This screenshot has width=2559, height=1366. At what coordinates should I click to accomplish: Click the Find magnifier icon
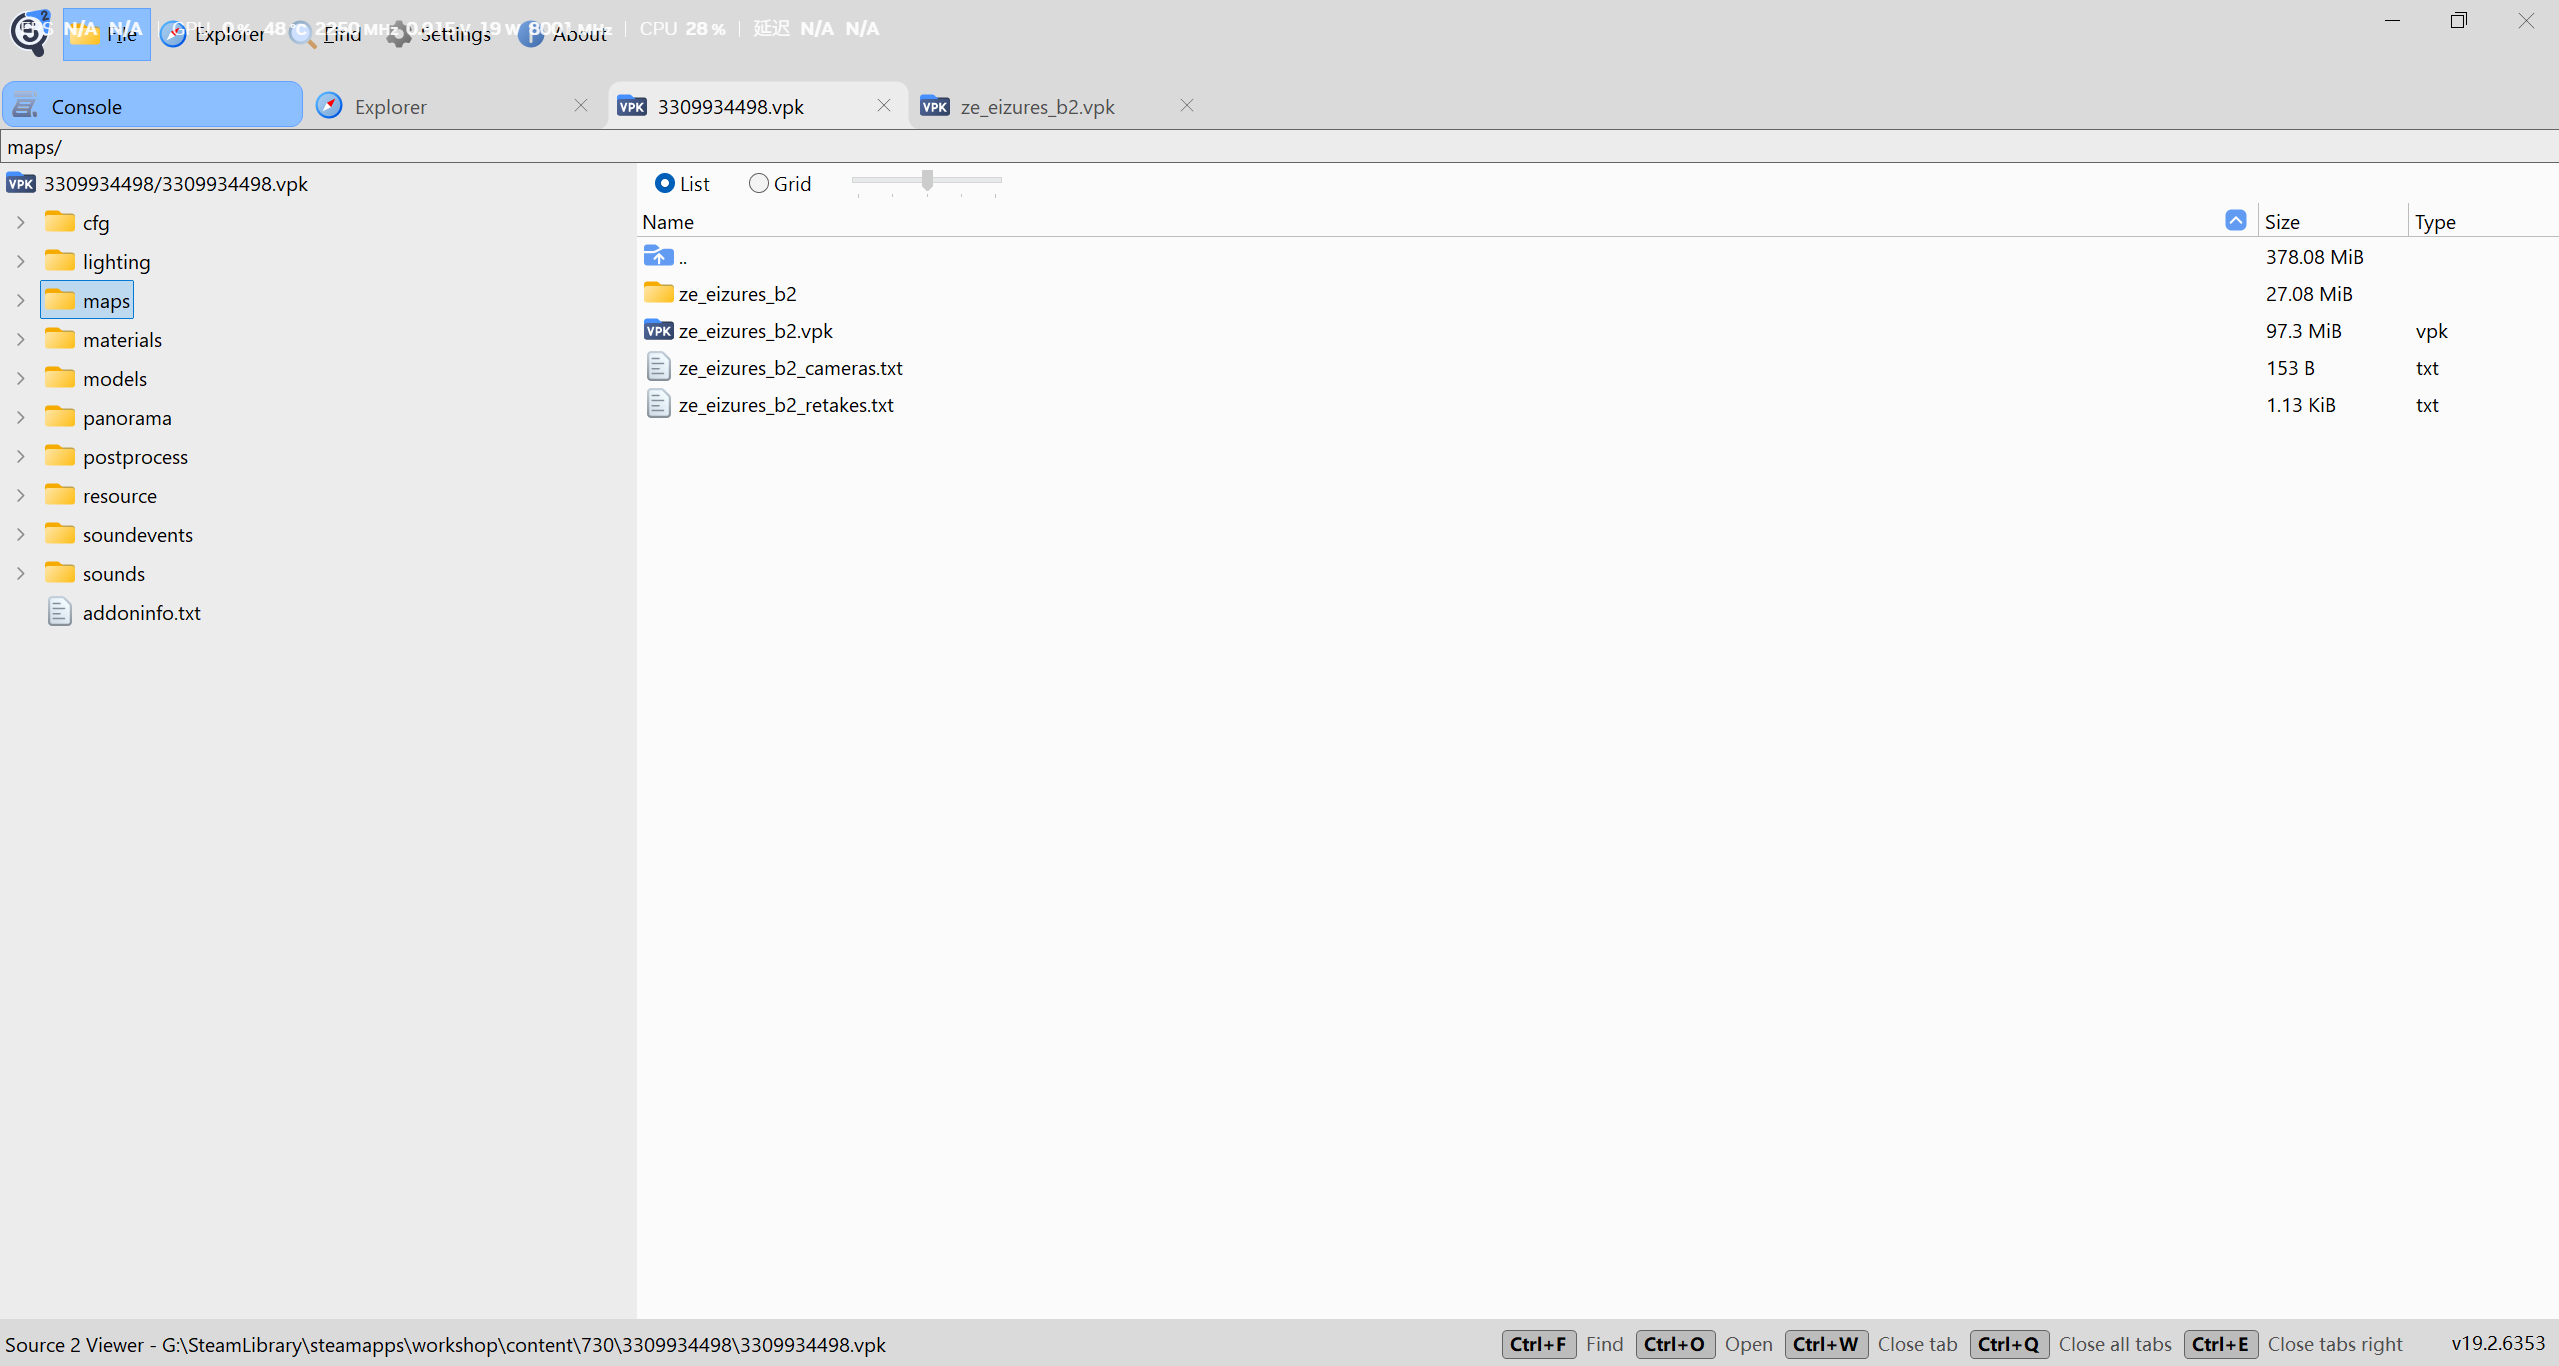[303, 35]
